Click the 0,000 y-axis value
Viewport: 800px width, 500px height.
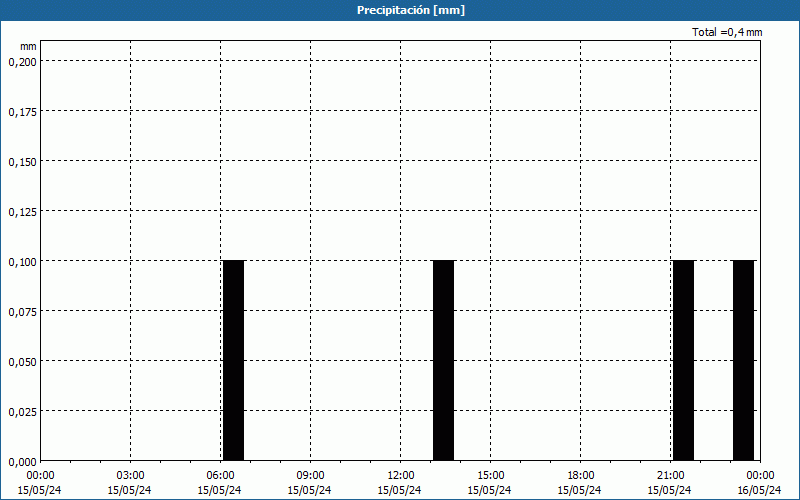(x=22, y=462)
